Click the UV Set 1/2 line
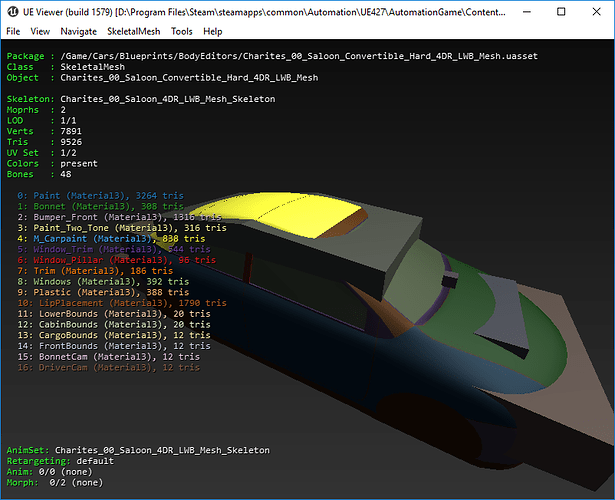 click(x=42, y=153)
